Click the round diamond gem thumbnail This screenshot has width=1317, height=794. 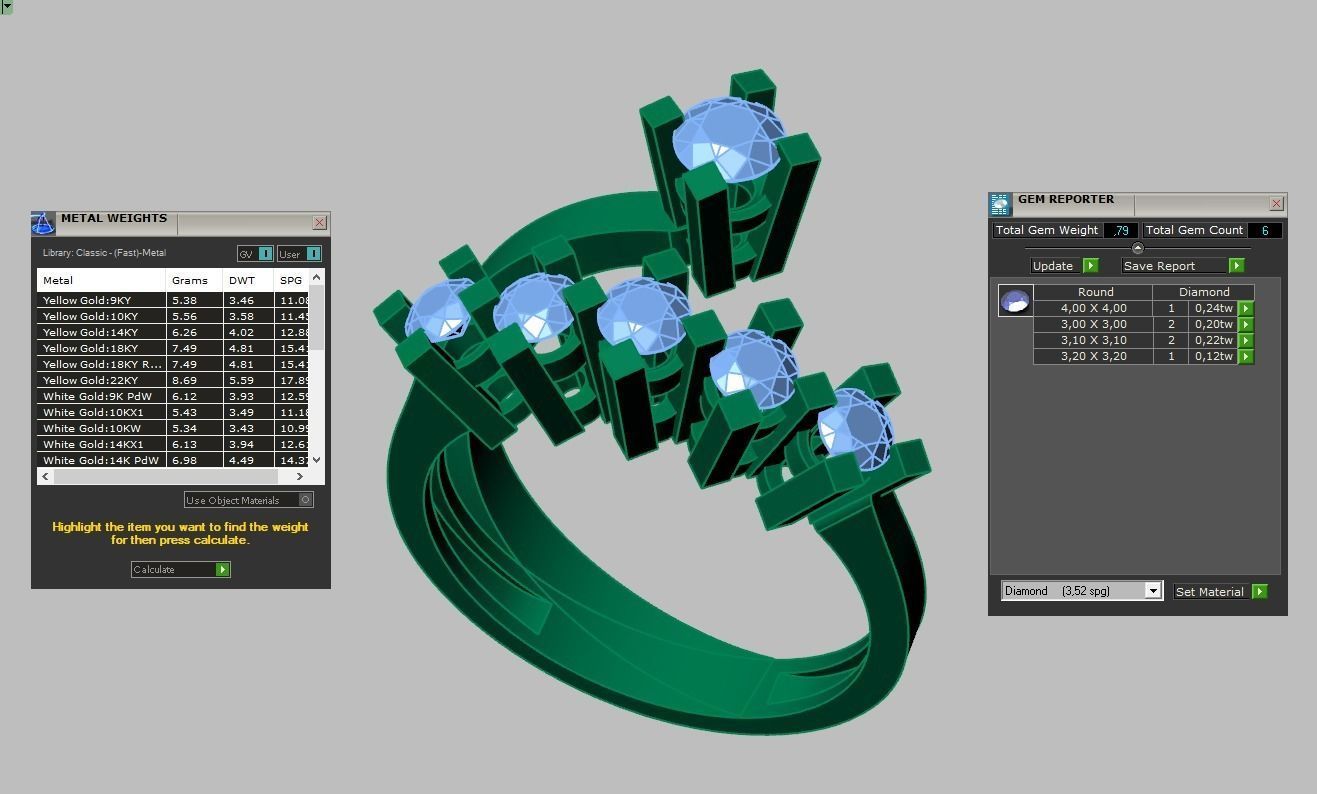[1015, 301]
